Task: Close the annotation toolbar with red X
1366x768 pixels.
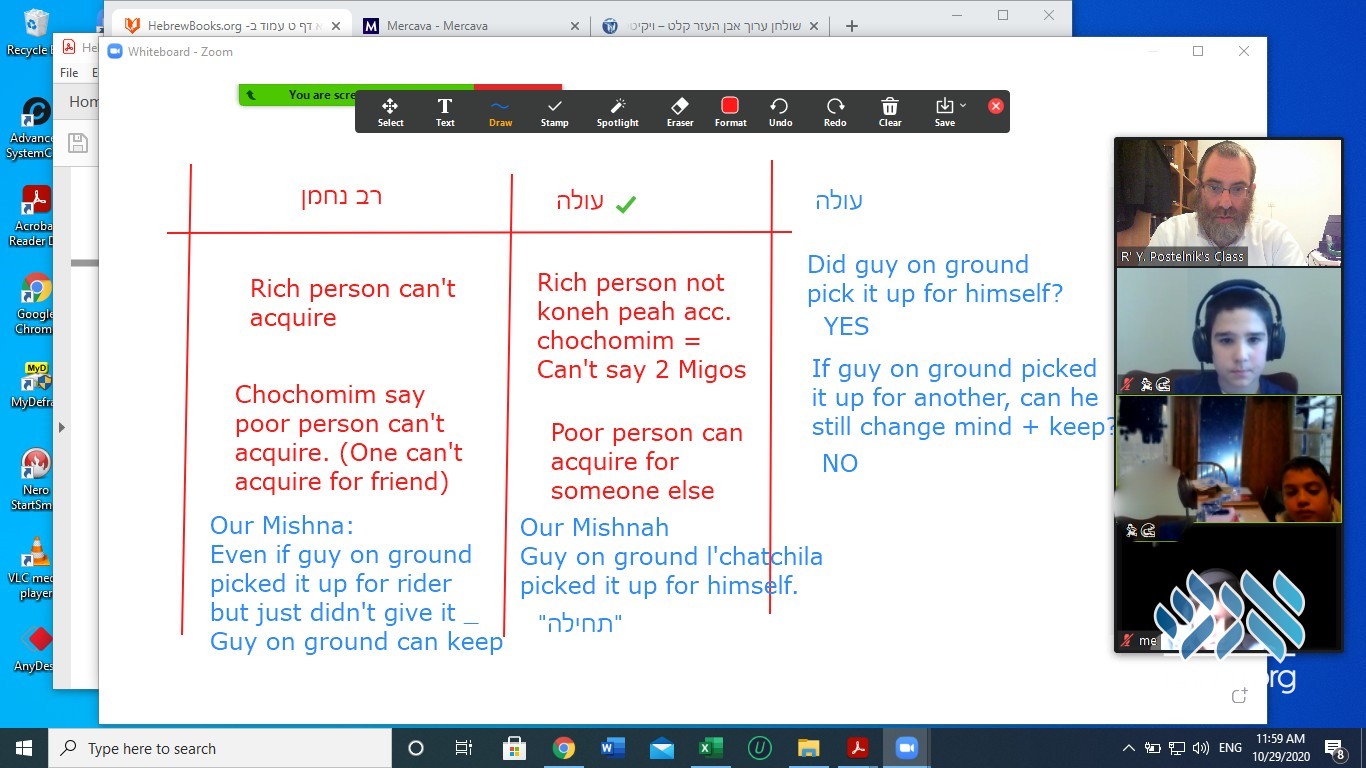Action: point(995,106)
